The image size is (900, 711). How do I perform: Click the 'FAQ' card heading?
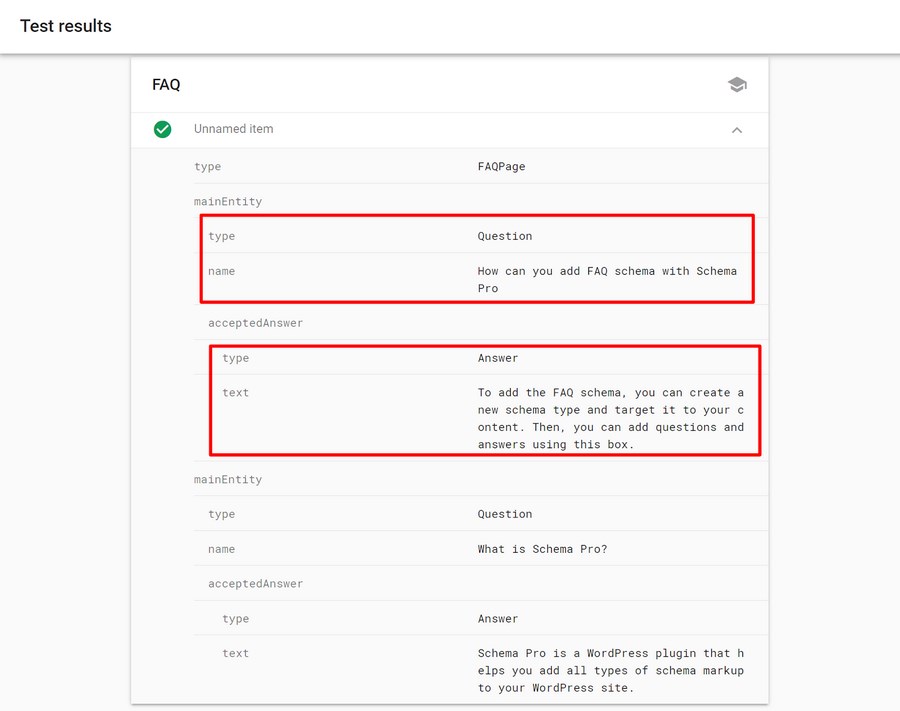coord(166,85)
